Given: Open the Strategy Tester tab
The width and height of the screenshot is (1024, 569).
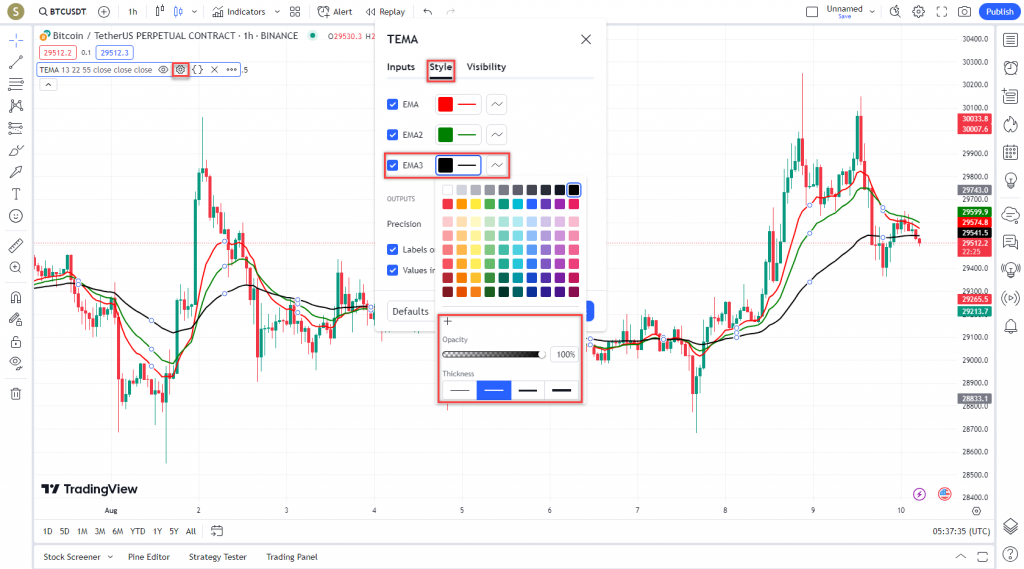Looking at the screenshot, I should (217, 557).
